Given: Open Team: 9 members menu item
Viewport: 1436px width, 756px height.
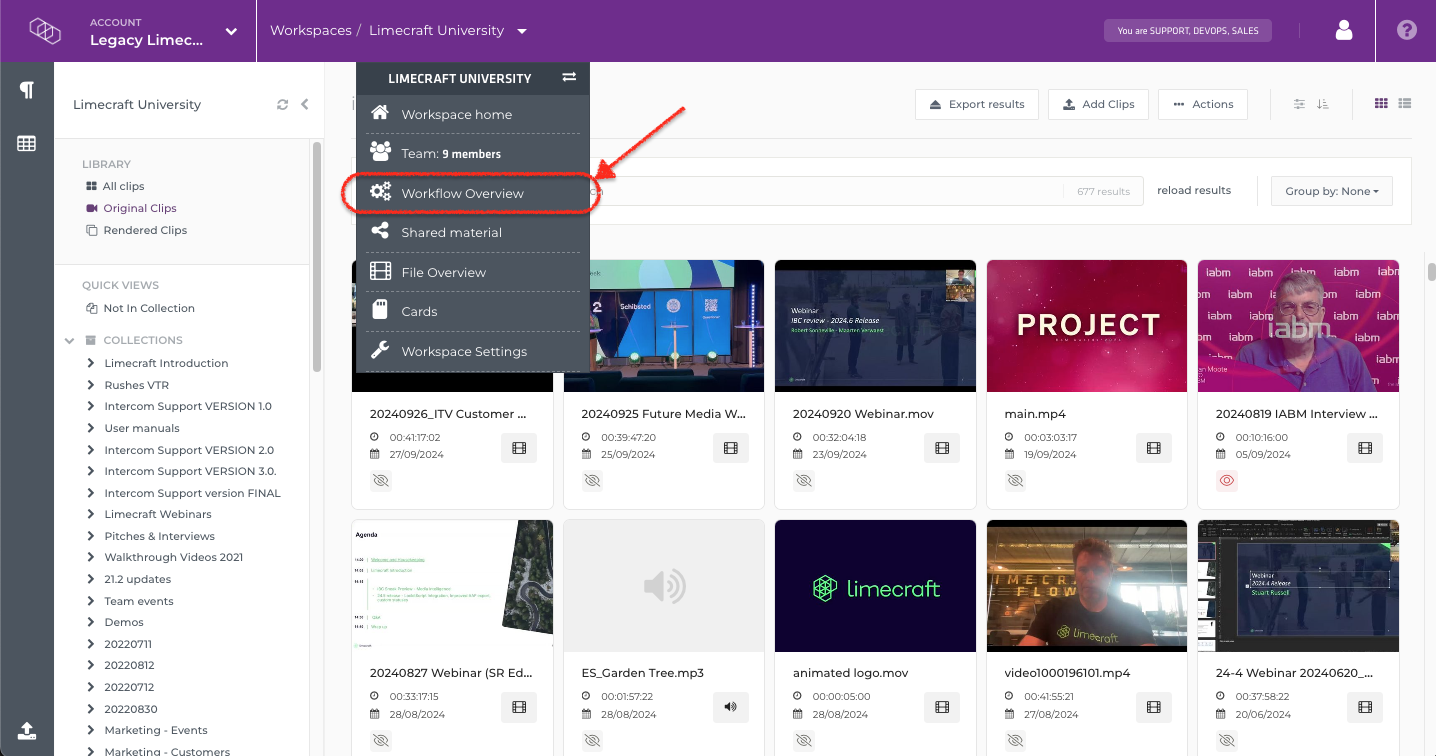Looking at the screenshot, I should coord(473,154).
